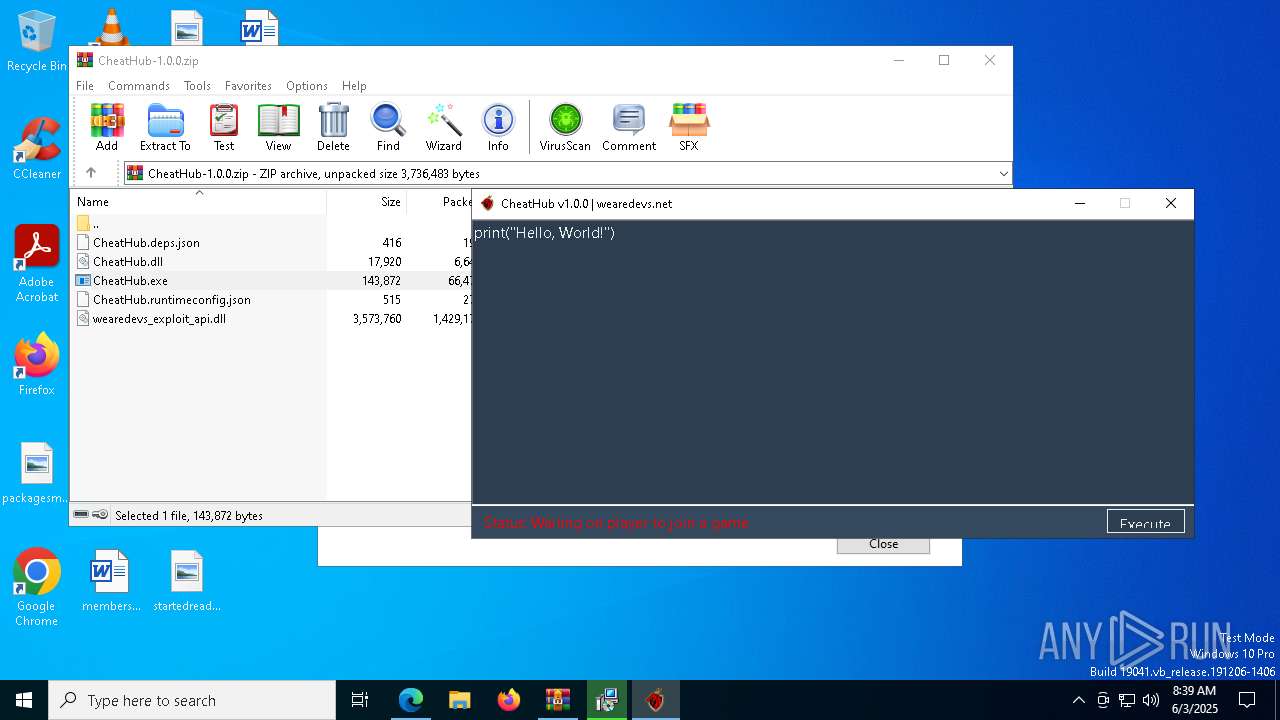This screenshot has height=720, width=1280.
Task: Show archive Info
Action: coord(498,127)
